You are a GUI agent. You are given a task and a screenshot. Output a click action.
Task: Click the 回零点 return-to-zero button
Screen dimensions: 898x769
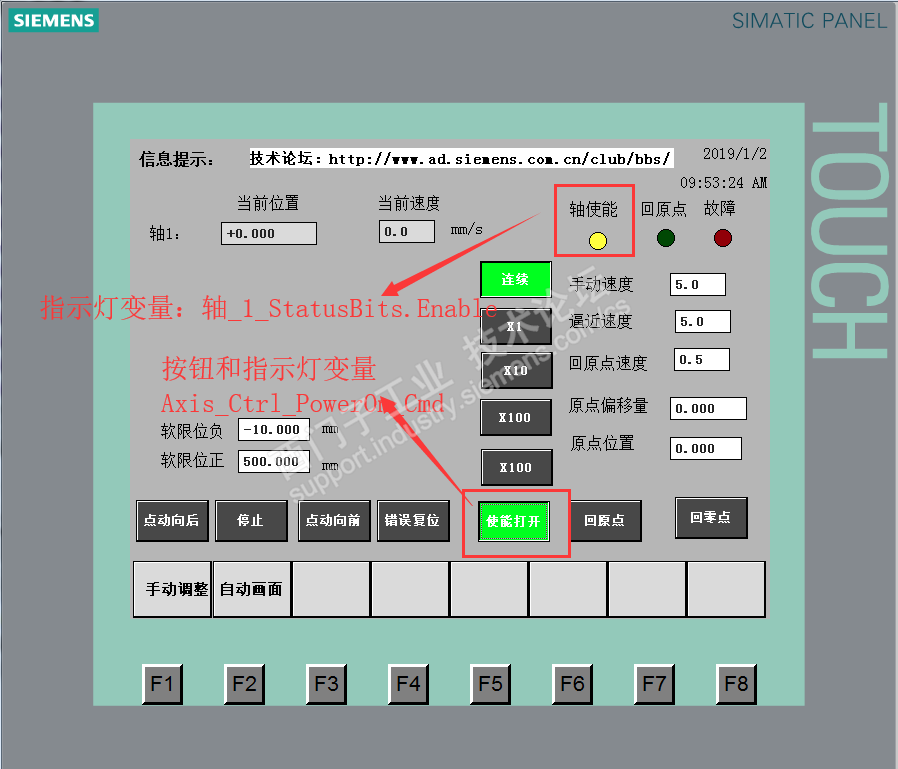pyautogui.click(x=711, y=518)
